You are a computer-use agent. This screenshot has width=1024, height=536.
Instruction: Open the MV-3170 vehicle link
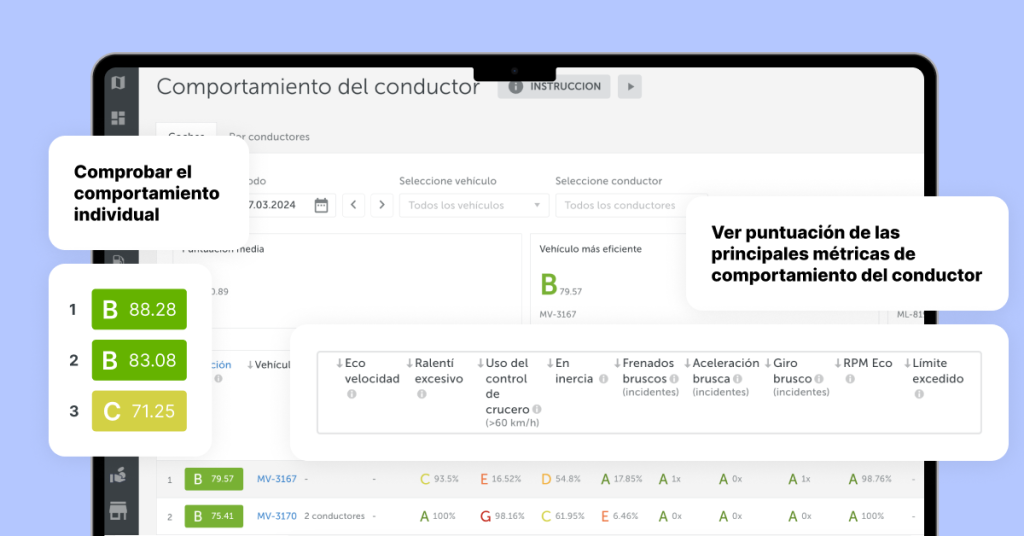[276, 516]
